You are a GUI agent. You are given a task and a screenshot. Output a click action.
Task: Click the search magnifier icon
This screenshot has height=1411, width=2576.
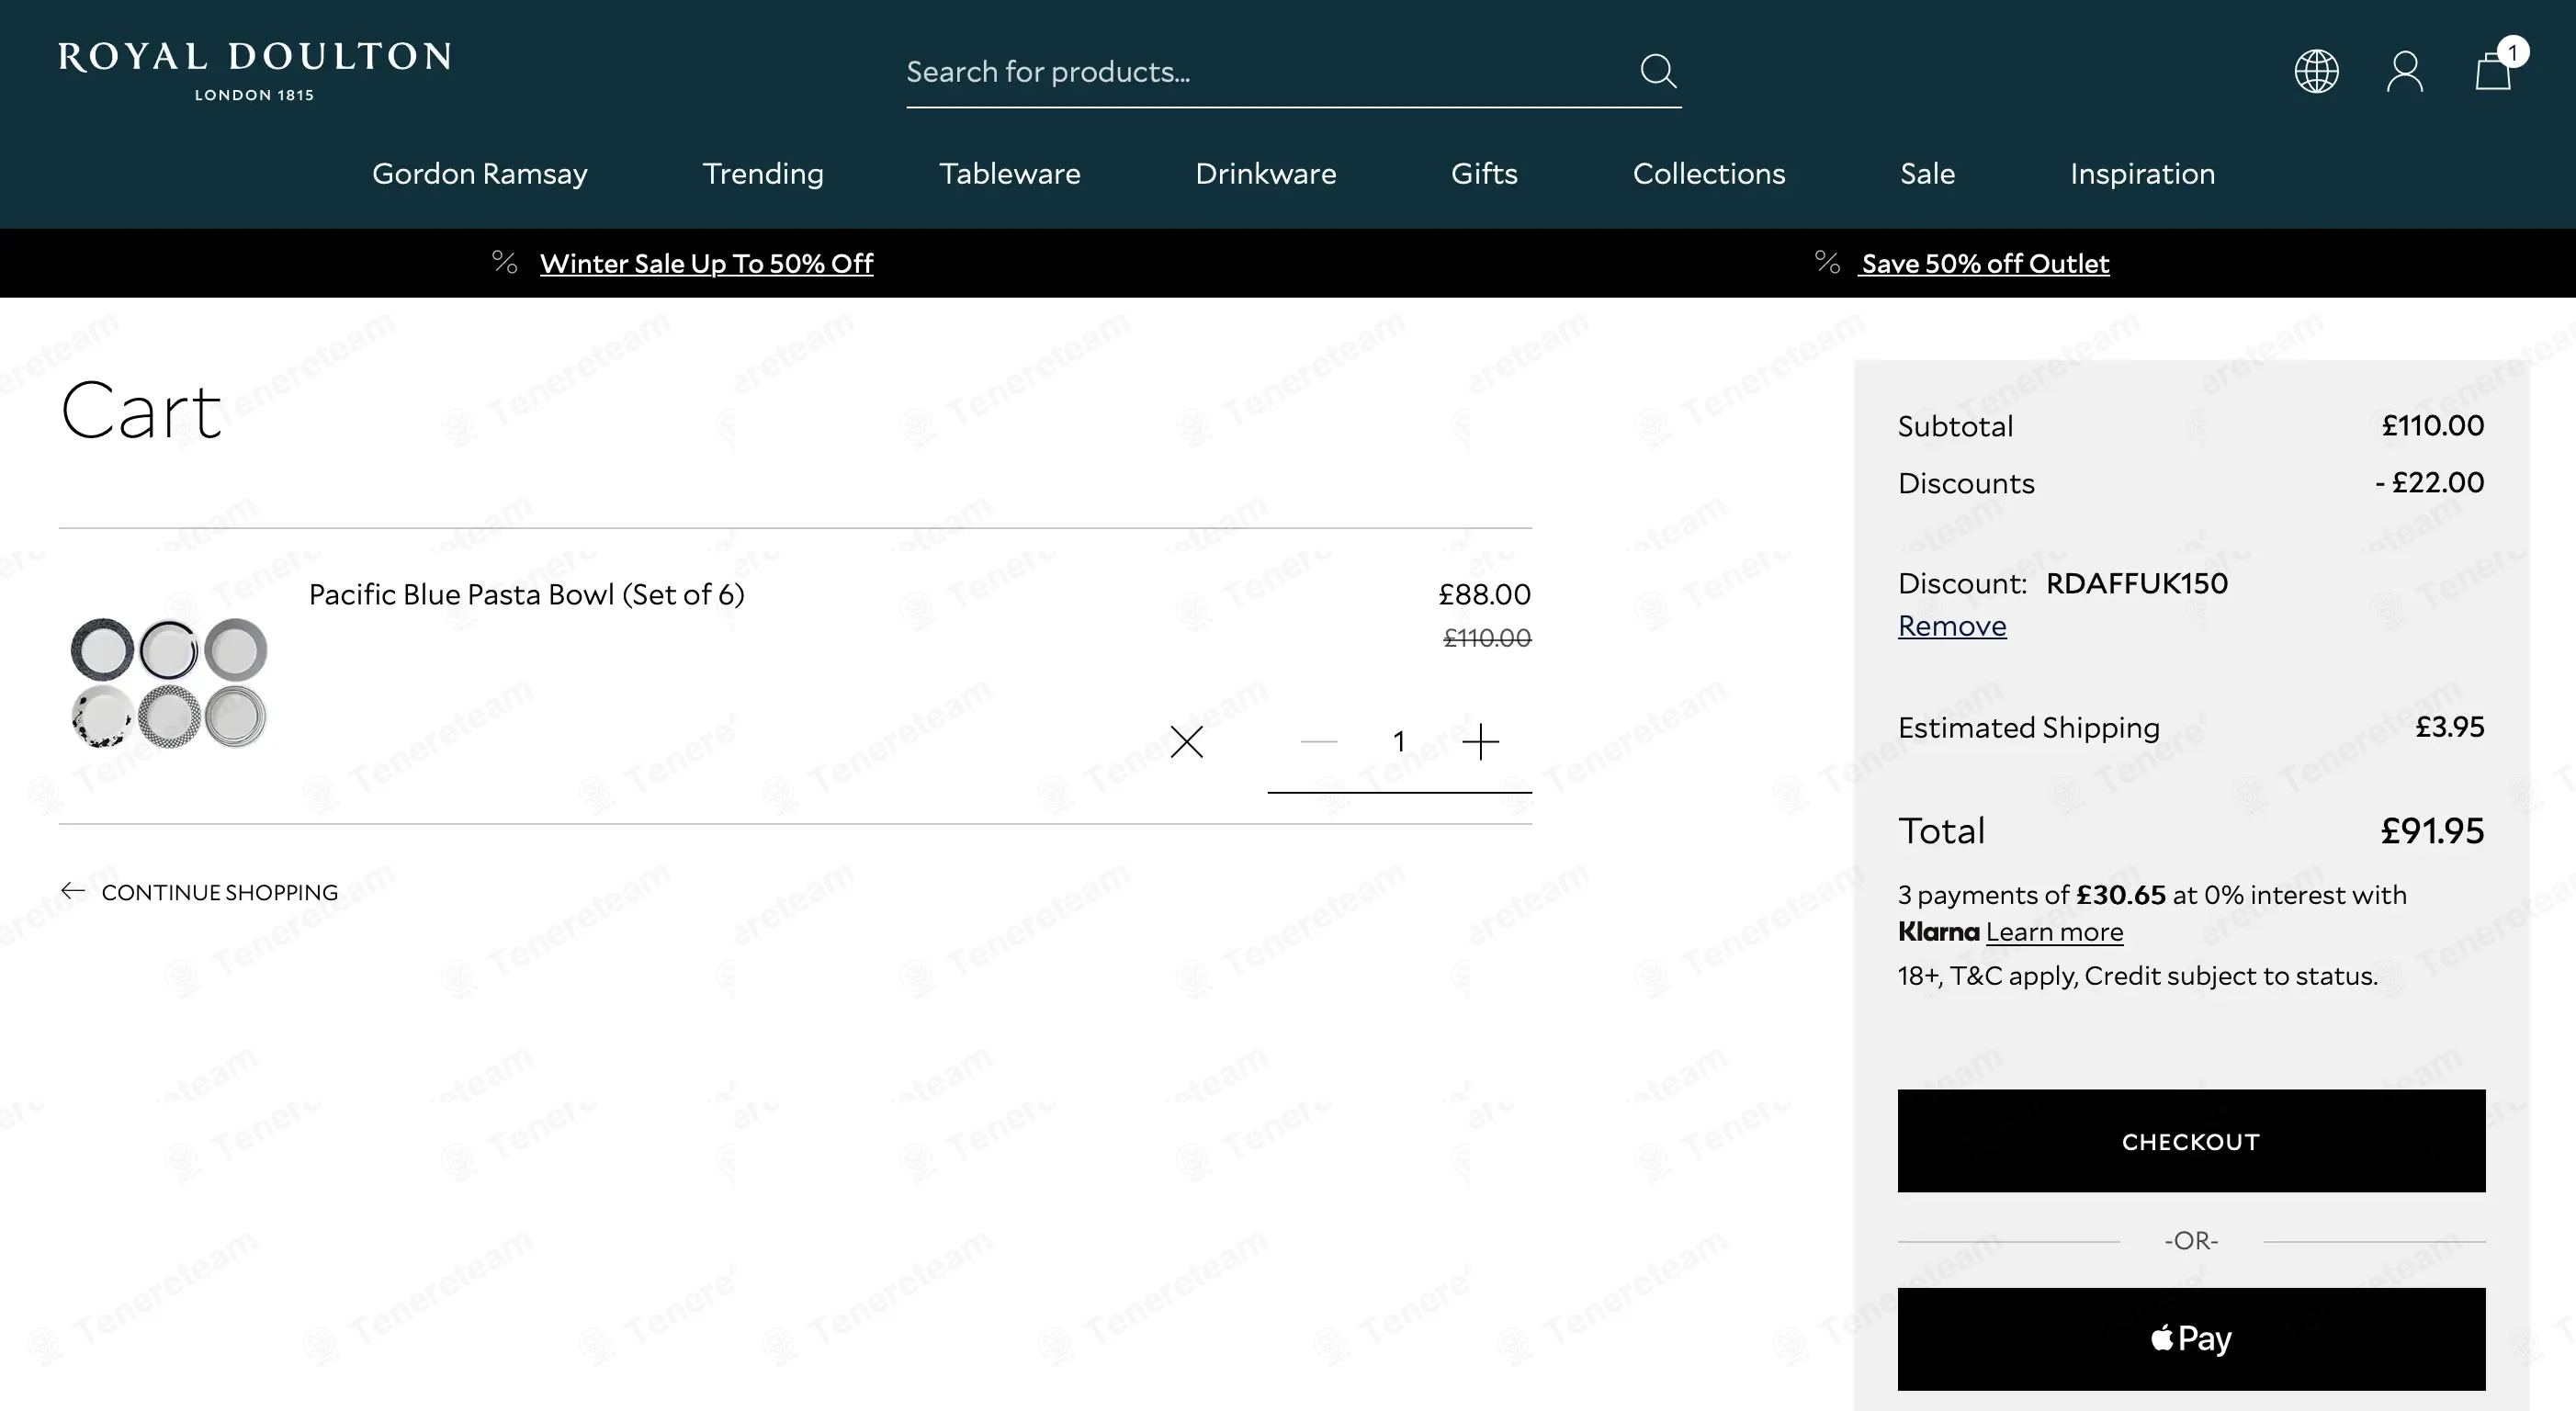pyautogui.click(x=1658, y=71)
